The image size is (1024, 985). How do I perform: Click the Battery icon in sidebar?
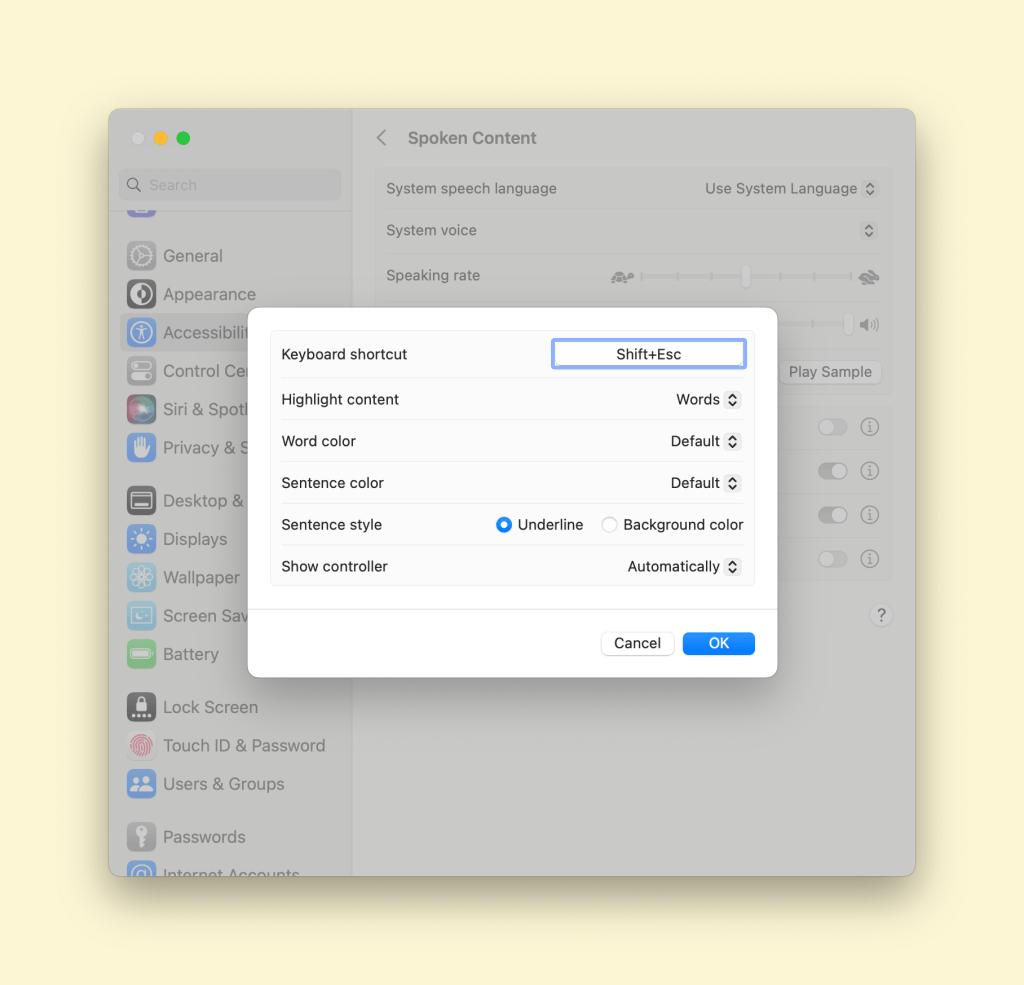click(x=141, y=654)
